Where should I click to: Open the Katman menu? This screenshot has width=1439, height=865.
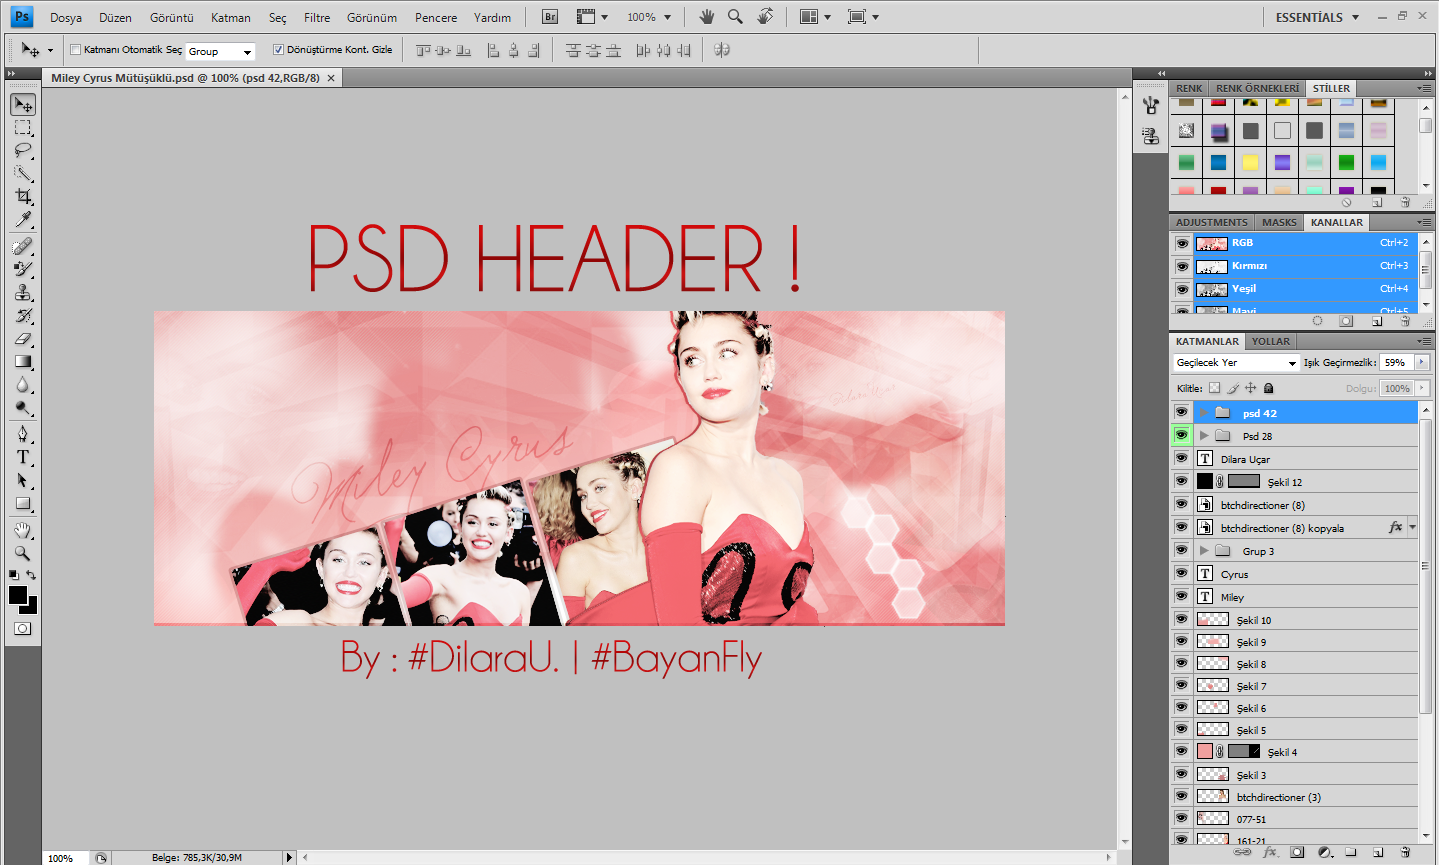coord(231,18)
